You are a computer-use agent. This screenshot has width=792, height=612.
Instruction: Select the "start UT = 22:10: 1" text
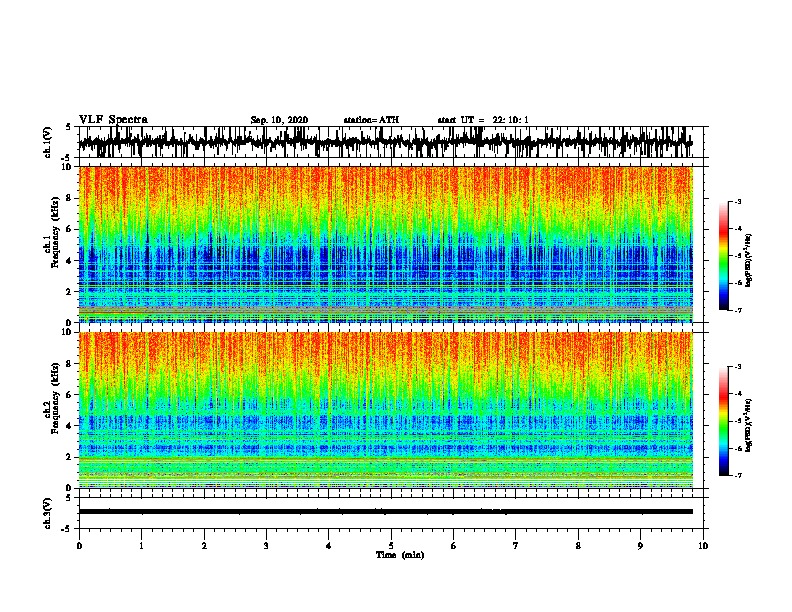point(483,120)
